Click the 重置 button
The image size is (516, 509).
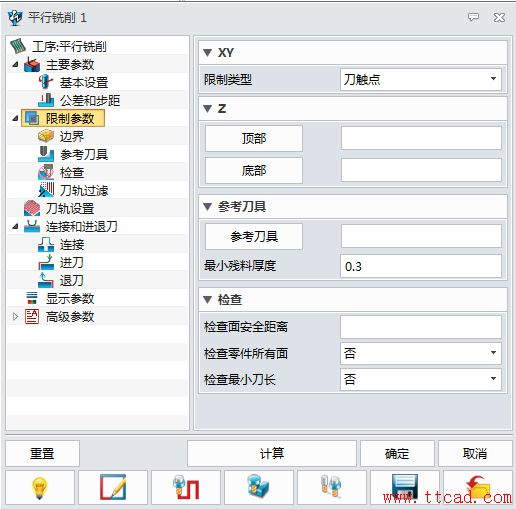(42, 453)
